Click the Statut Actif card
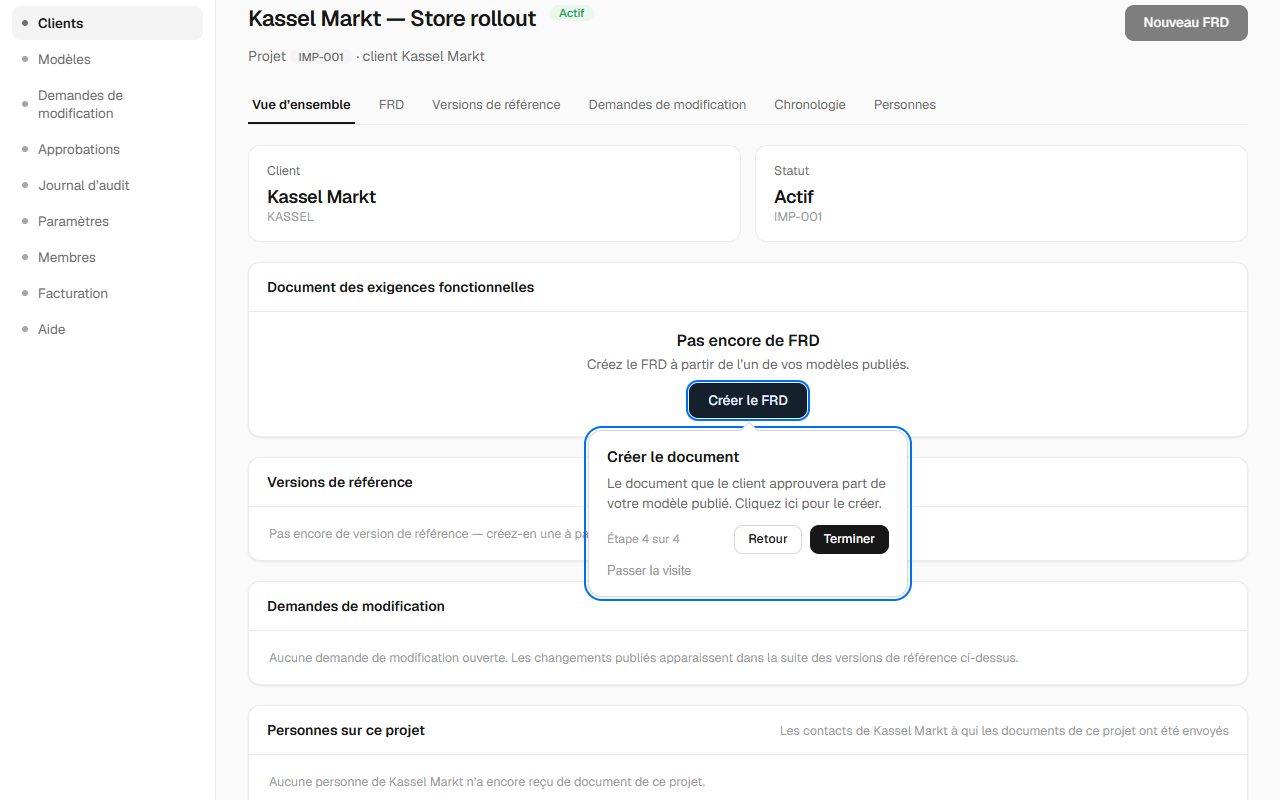 [1001, 194]
